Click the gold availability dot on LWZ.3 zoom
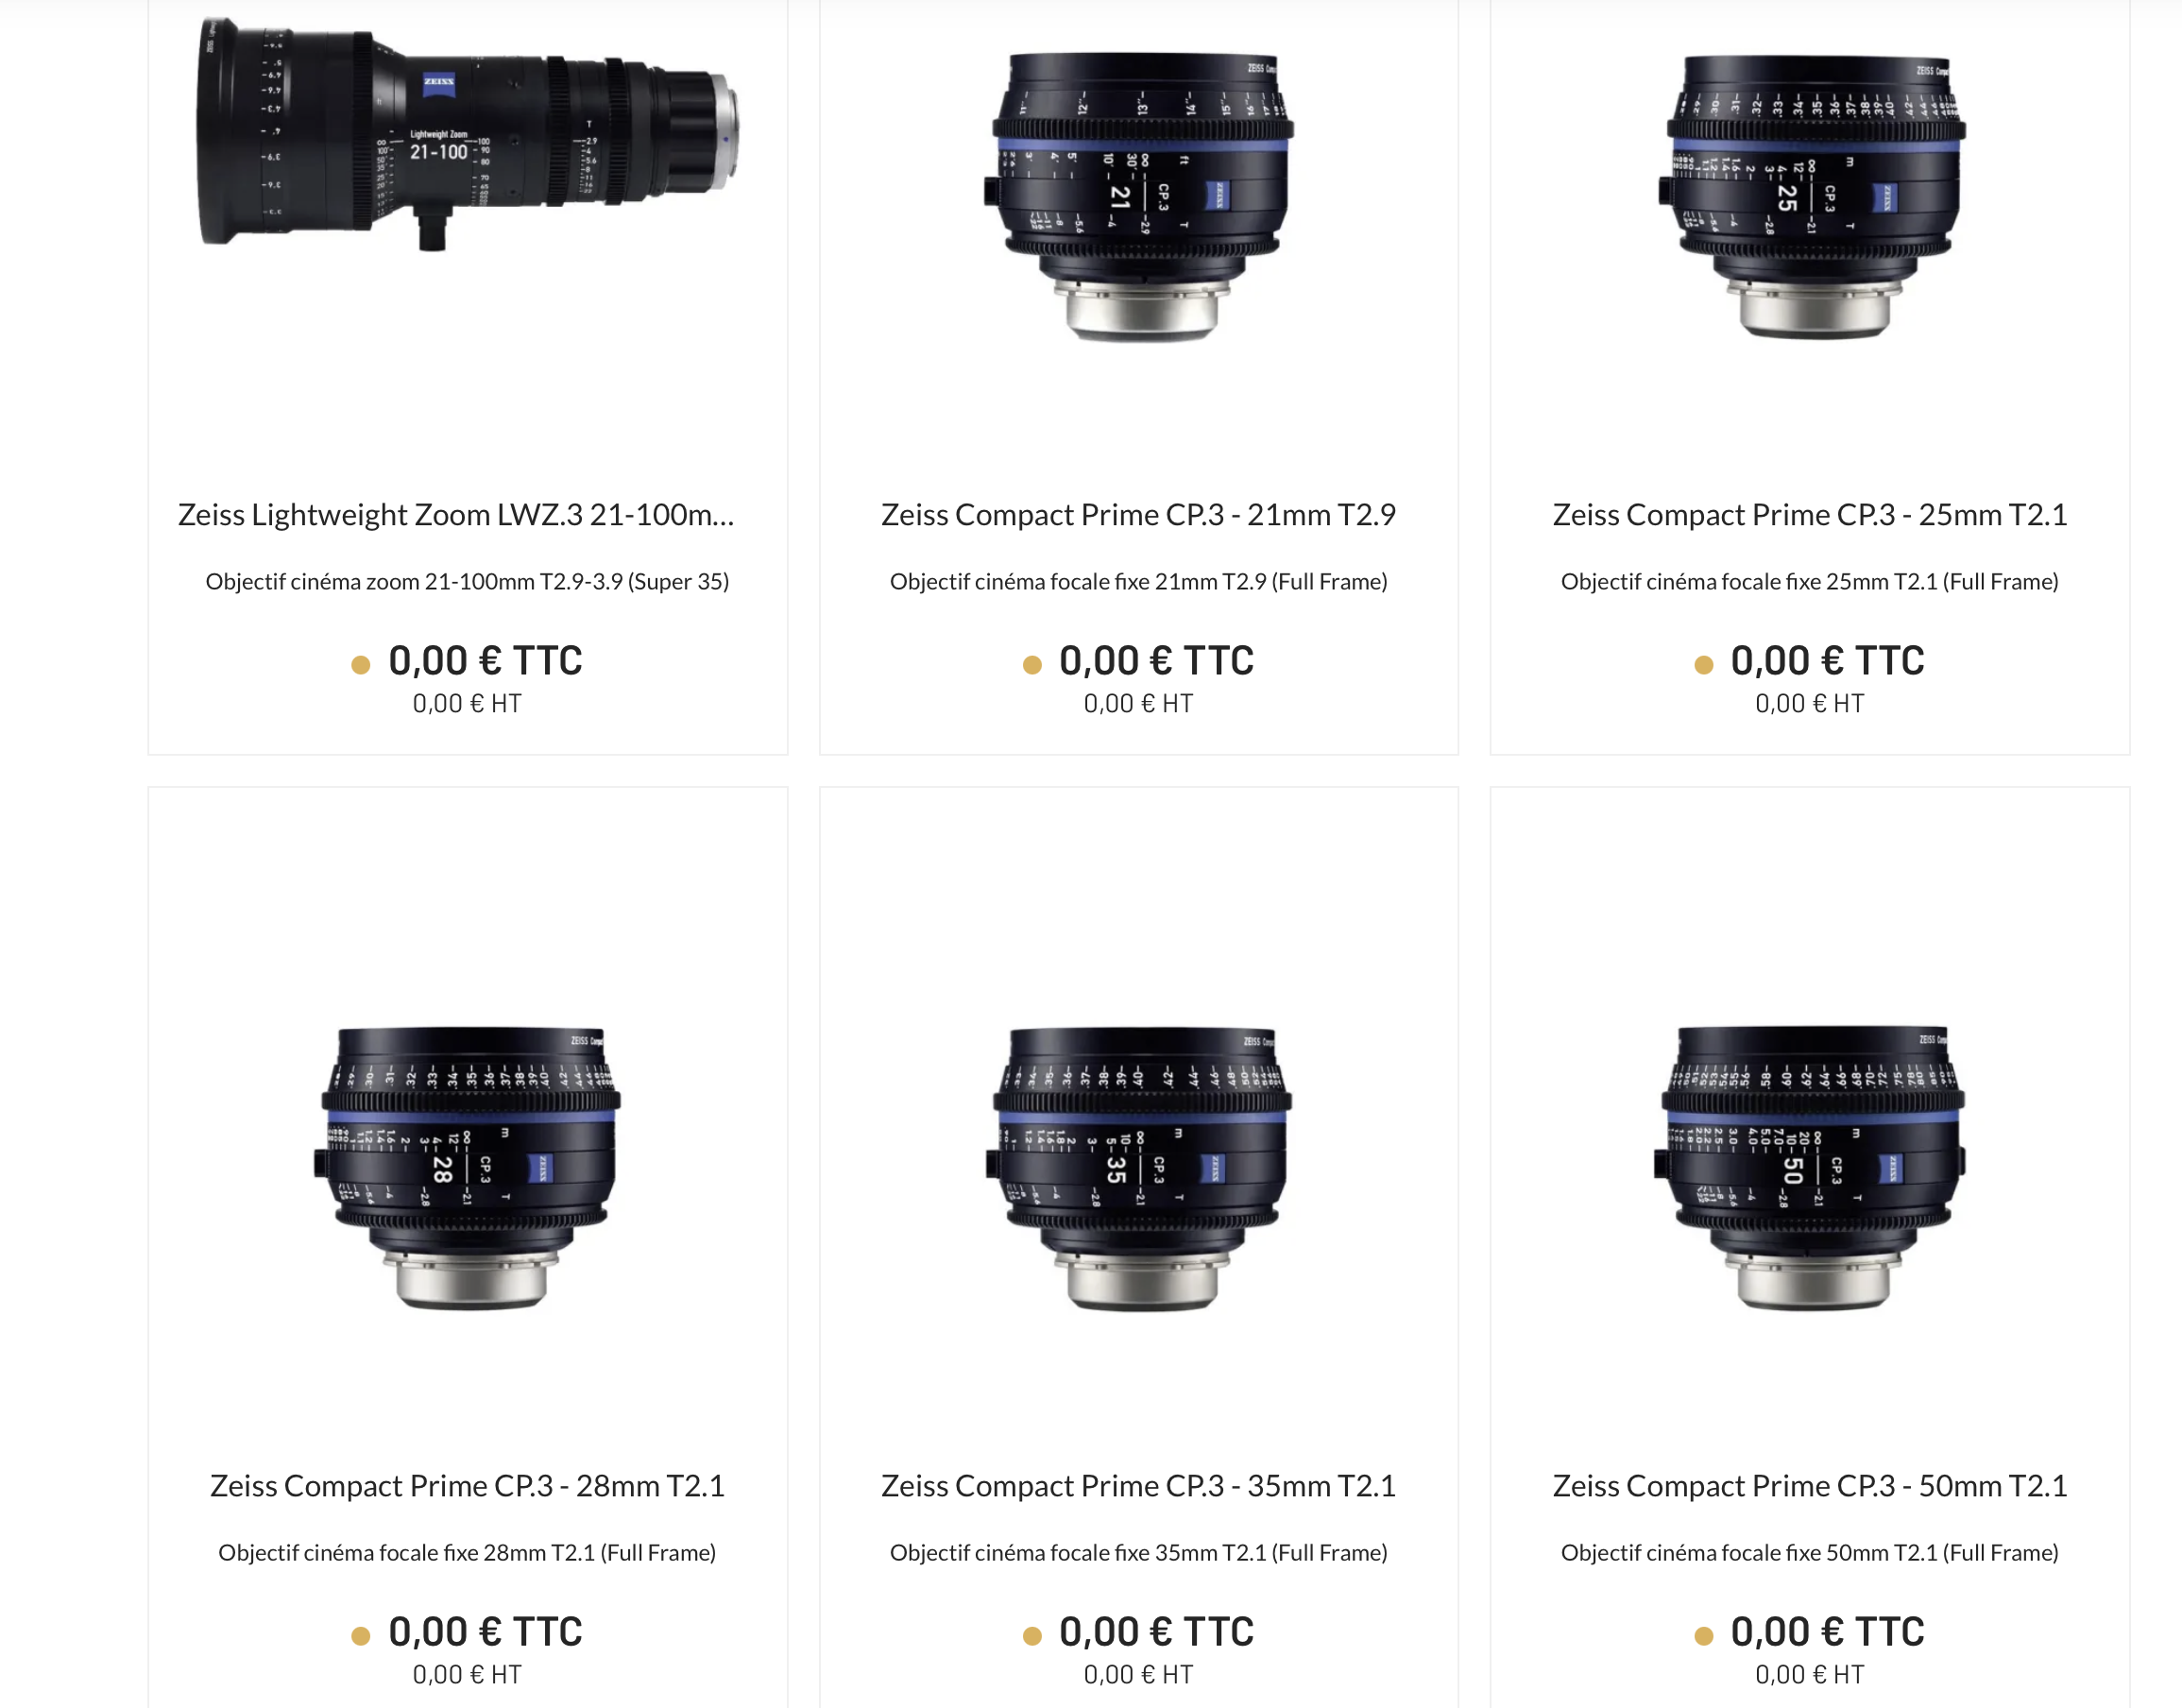This screenshot has width=2182, height=1708. pyautogui.click(x=361, y=665)
